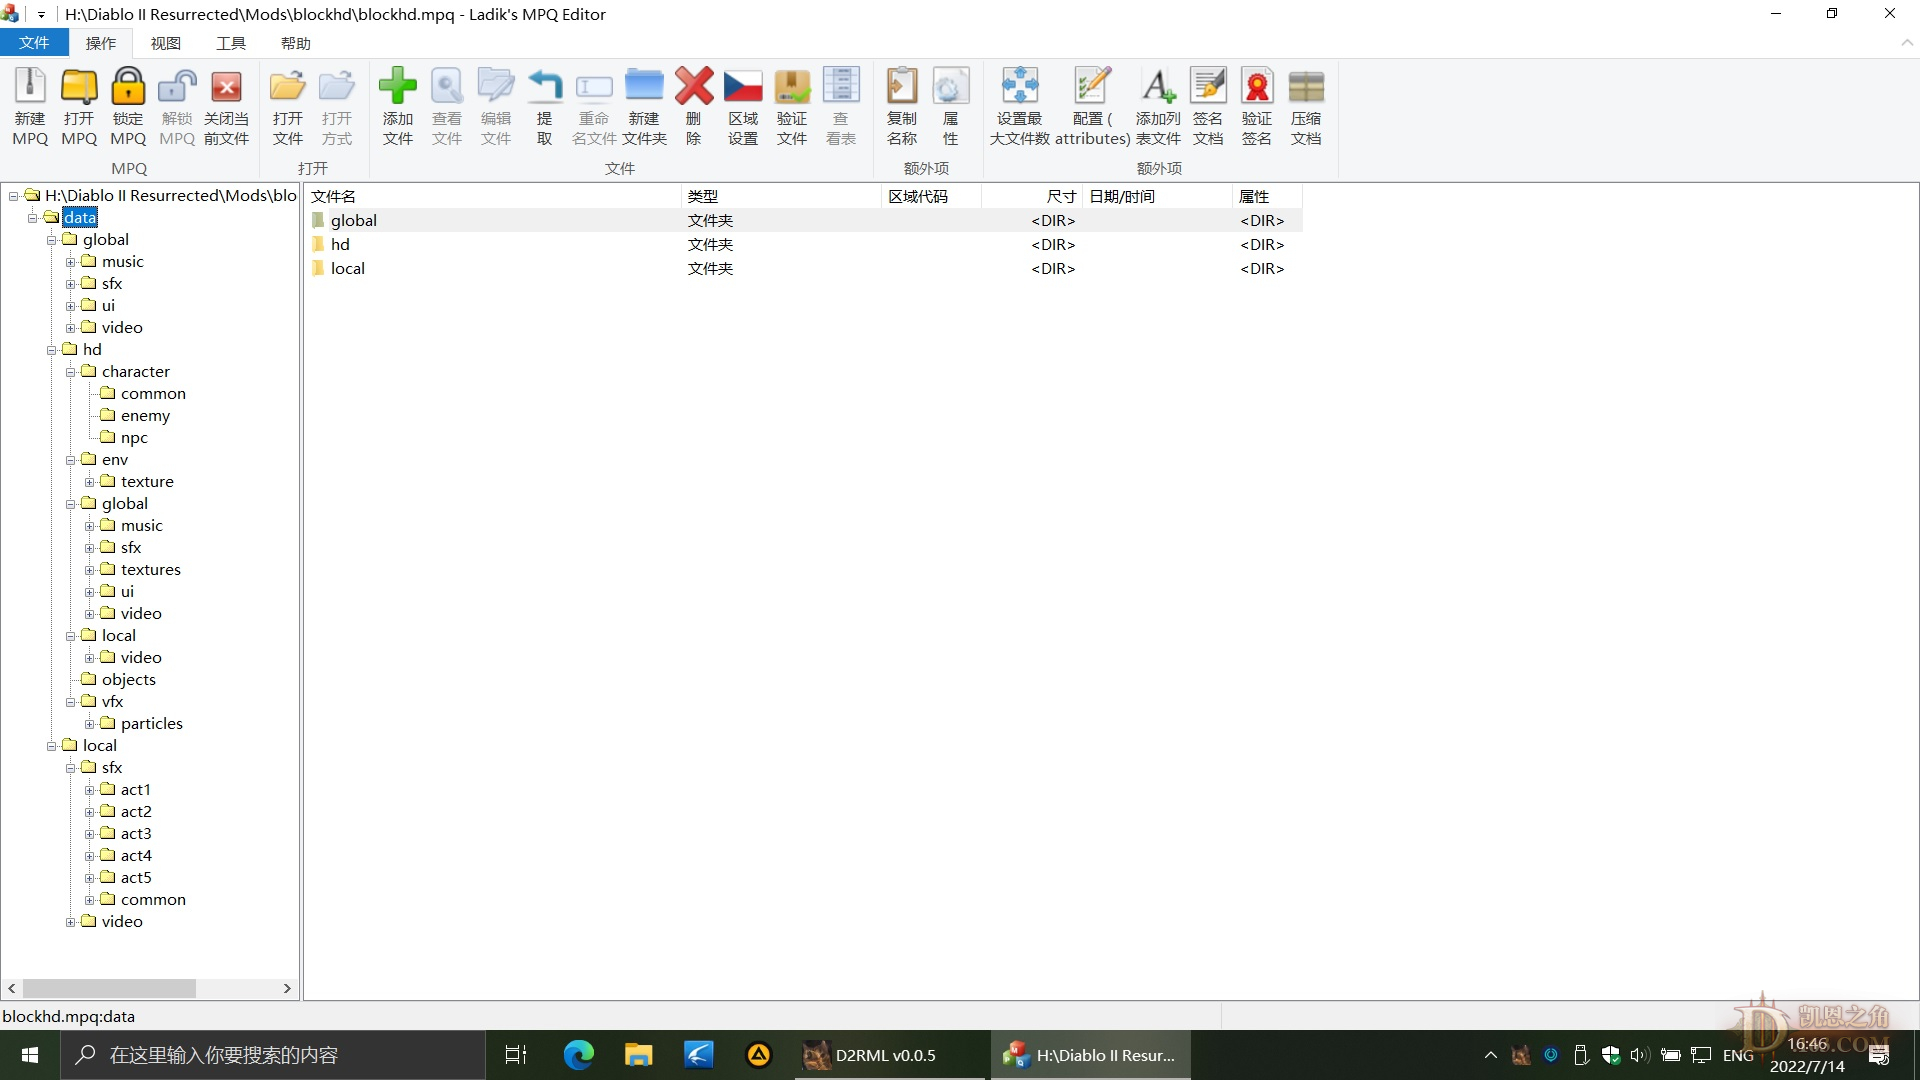Sort by the 文件名 column header
Viewport: 1920px width, 1080px height.
pyautogui.click(x=493, y=196)
